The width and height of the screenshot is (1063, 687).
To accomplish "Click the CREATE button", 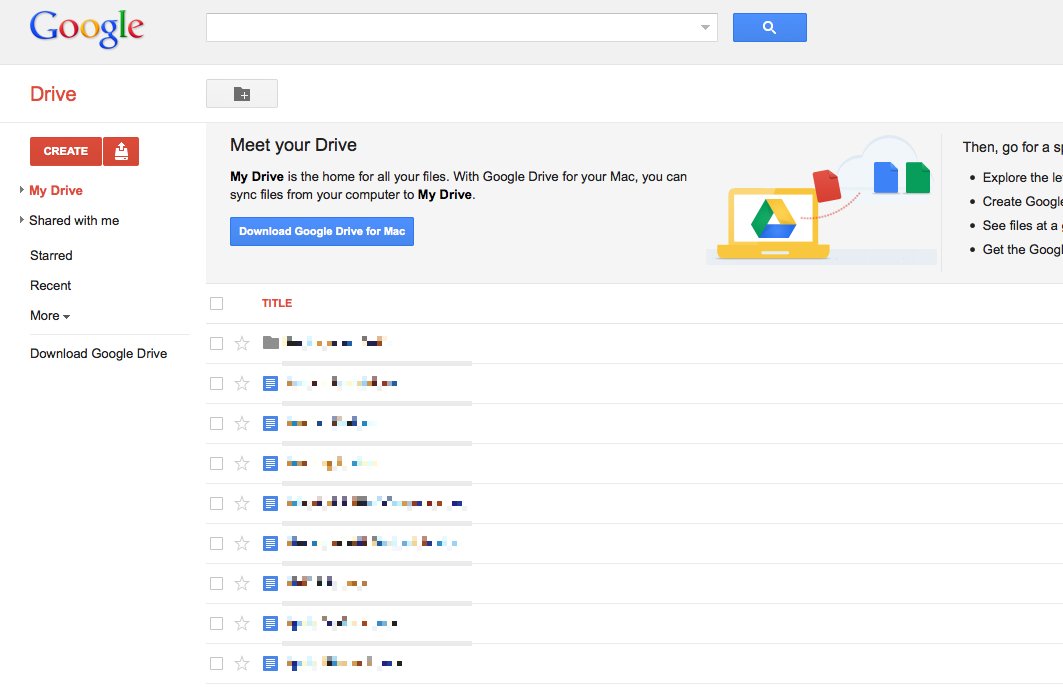I will click(x=65, y=151).
